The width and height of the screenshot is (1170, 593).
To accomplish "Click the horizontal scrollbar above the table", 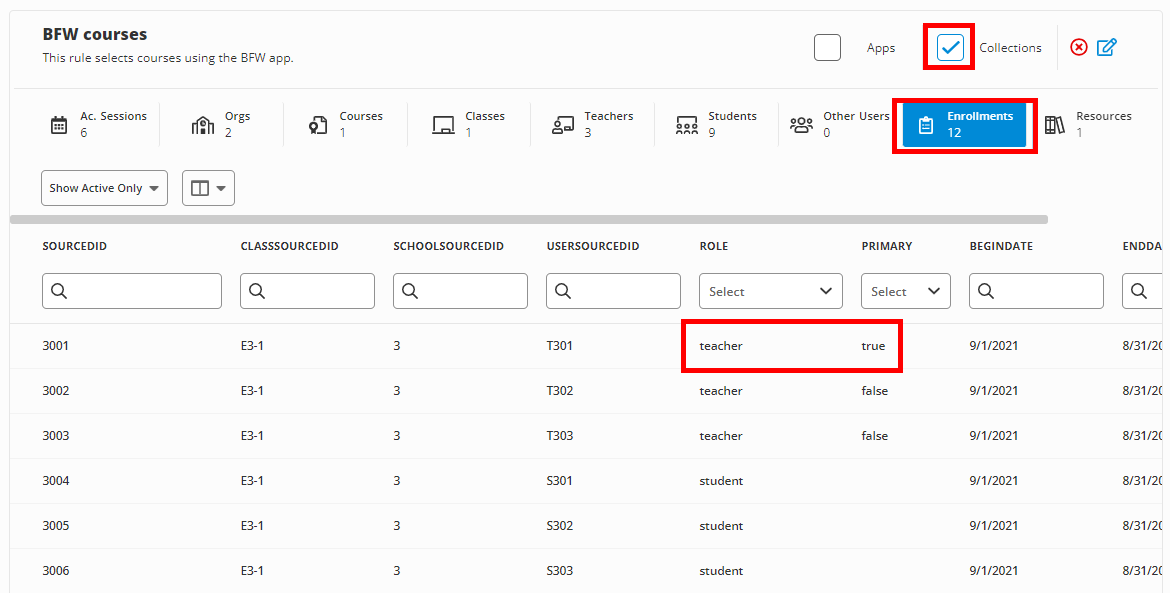I will [x=528, y=217].
